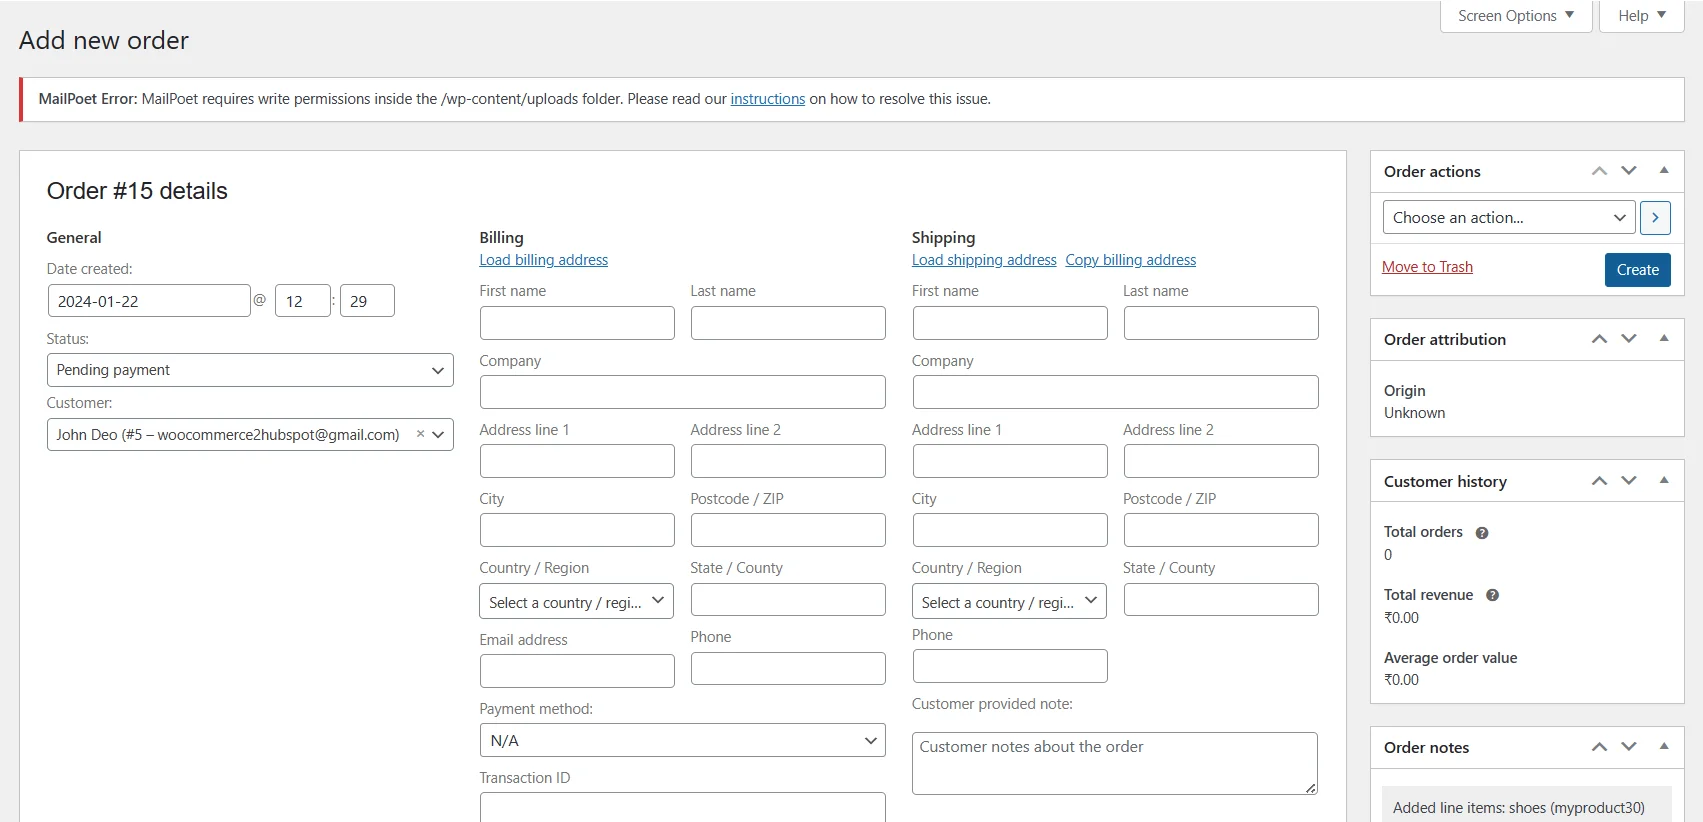Focus the shipping City field
Image resolution: width=1703 pixels, height=822 pixels.
pyautogui.click(x=1010, y=530)
